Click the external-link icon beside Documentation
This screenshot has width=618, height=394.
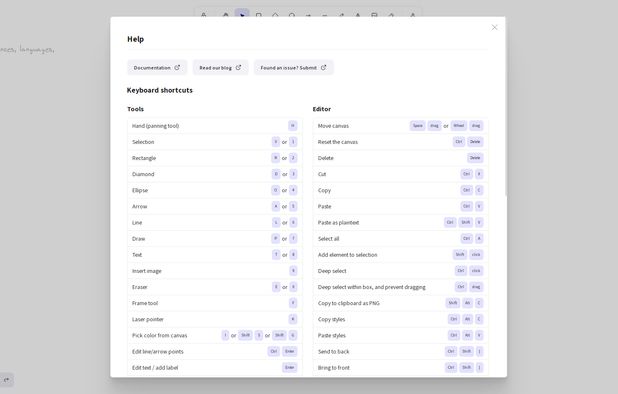tap(177, 68)
